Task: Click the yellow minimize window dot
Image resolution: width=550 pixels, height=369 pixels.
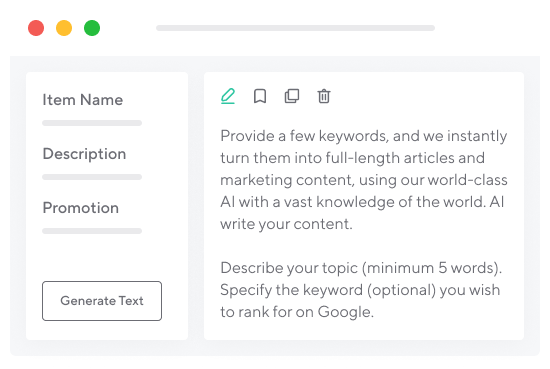Action: pos(64,28)
